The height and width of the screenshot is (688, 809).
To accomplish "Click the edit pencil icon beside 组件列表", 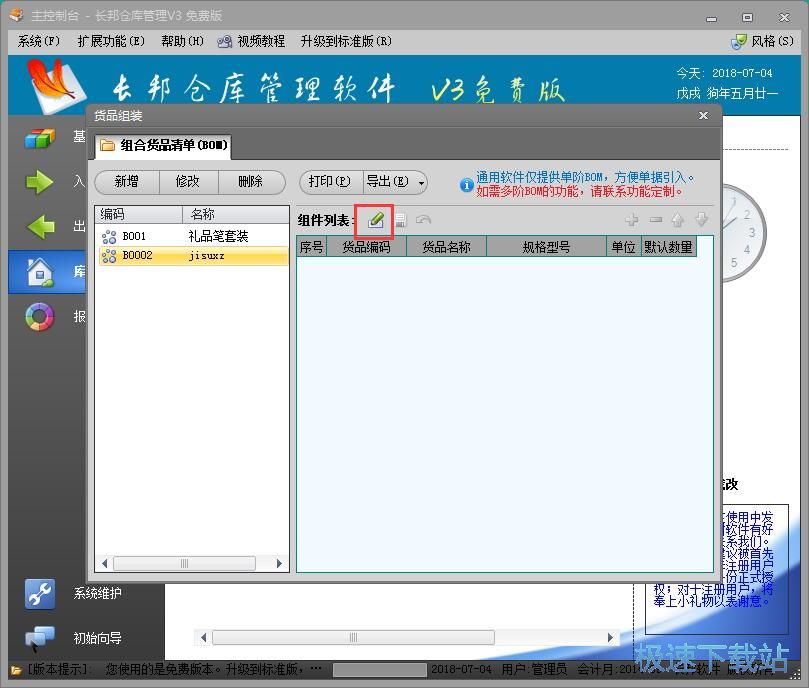I will point(375,220).
